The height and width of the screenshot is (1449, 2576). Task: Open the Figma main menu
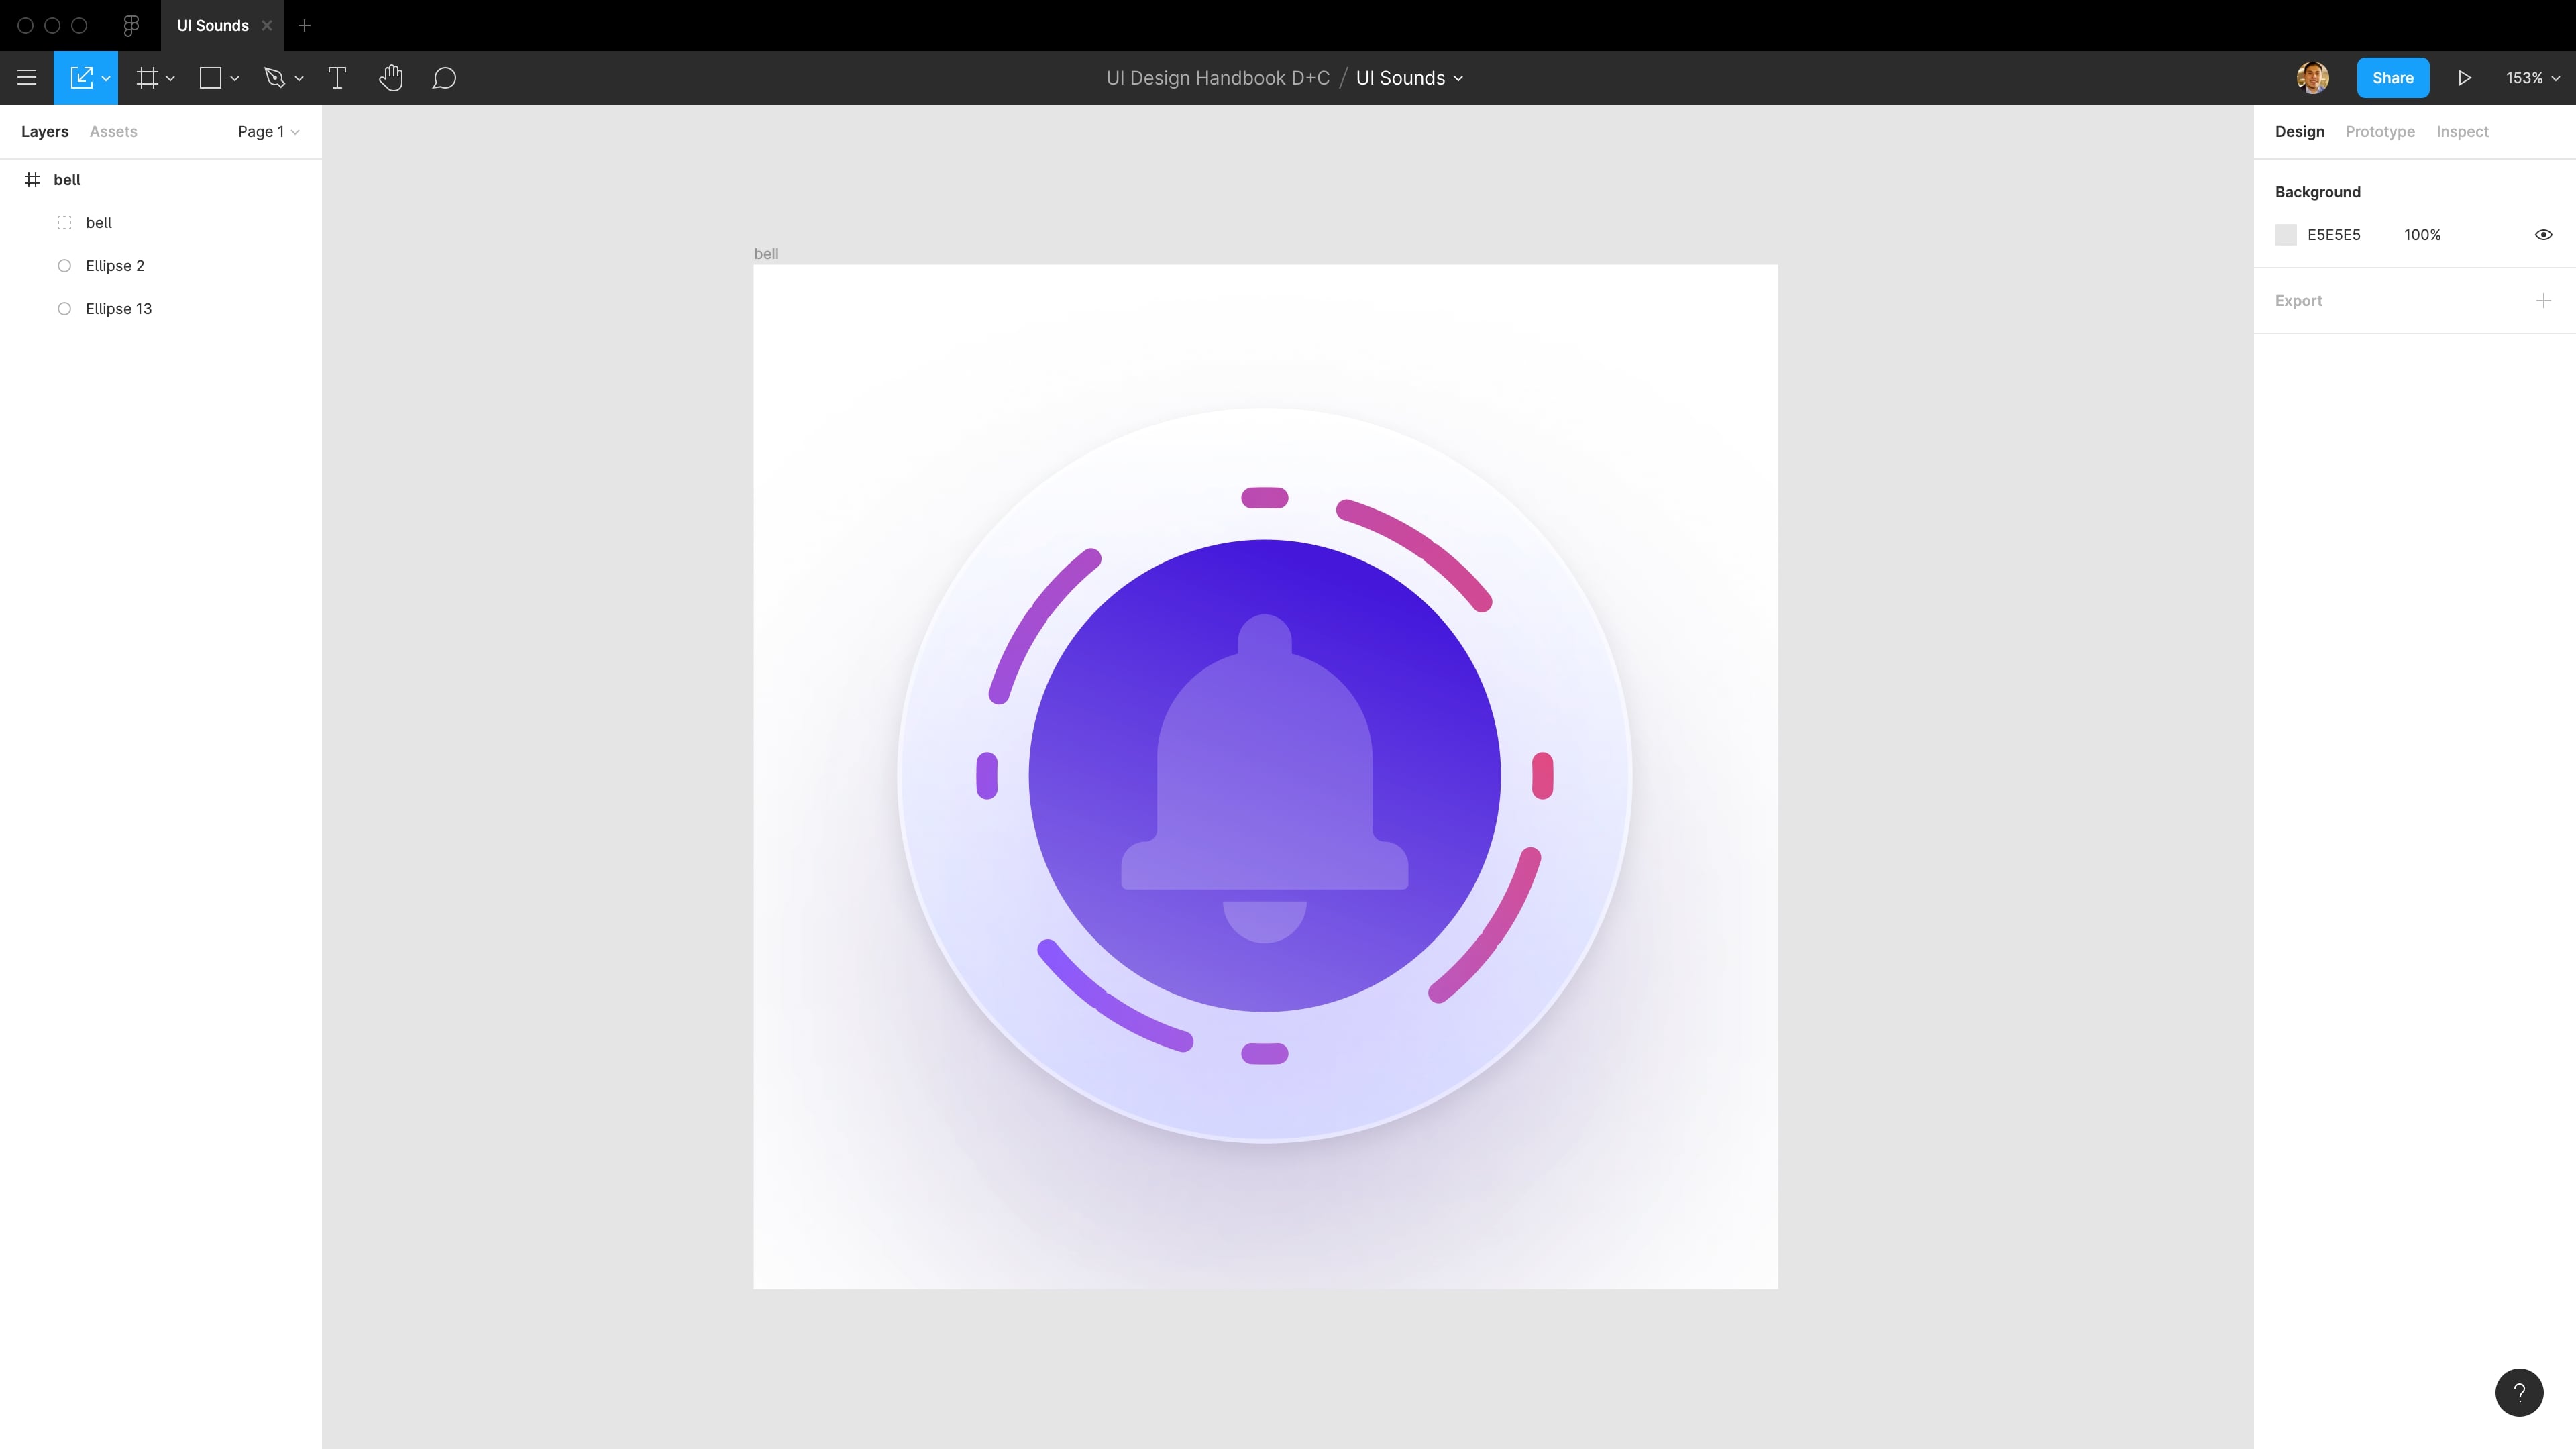pyautogui.click(x=27, y=77)
